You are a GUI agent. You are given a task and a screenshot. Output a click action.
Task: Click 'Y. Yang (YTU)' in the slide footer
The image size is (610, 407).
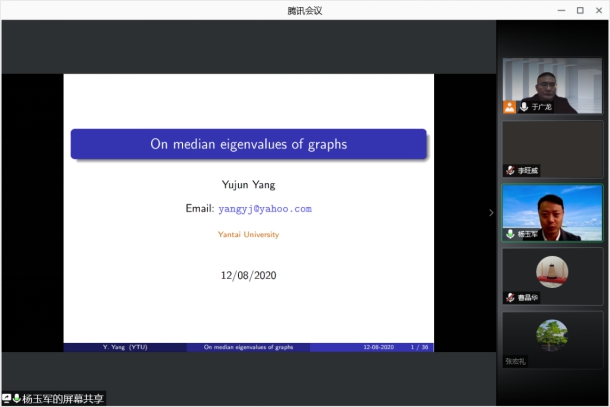point(125,347)
